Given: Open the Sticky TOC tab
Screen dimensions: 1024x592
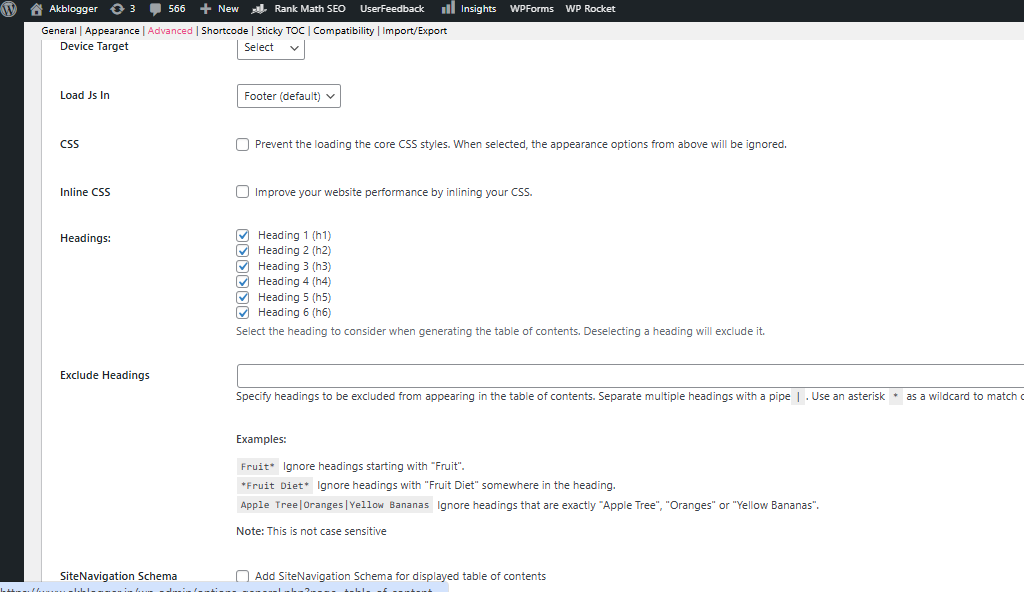Looking at the screenshot, I should click(x=281, y=31).
